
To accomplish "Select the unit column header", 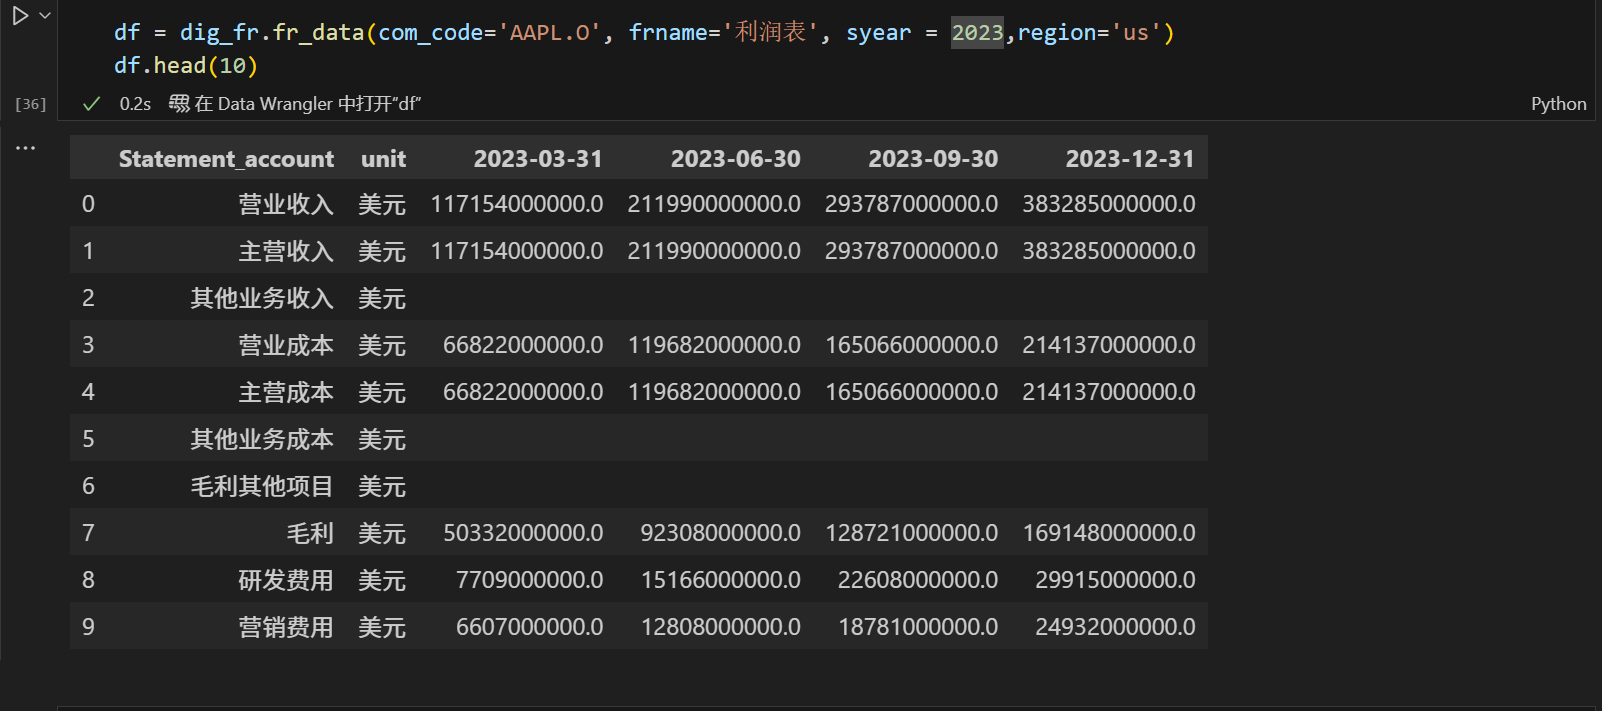I will 383,159.
